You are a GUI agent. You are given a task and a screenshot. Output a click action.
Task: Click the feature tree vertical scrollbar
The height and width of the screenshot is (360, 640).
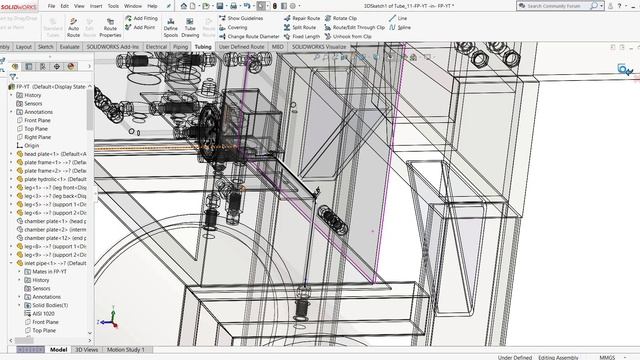[90, 109]
